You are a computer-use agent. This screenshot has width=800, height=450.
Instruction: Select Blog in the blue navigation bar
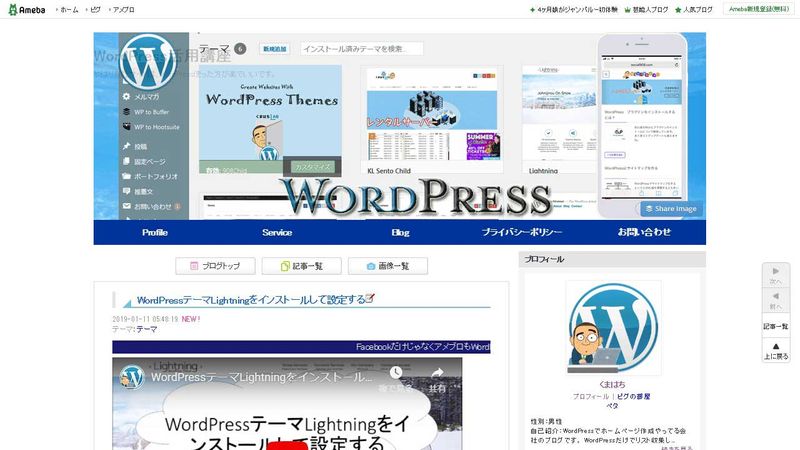400,232
